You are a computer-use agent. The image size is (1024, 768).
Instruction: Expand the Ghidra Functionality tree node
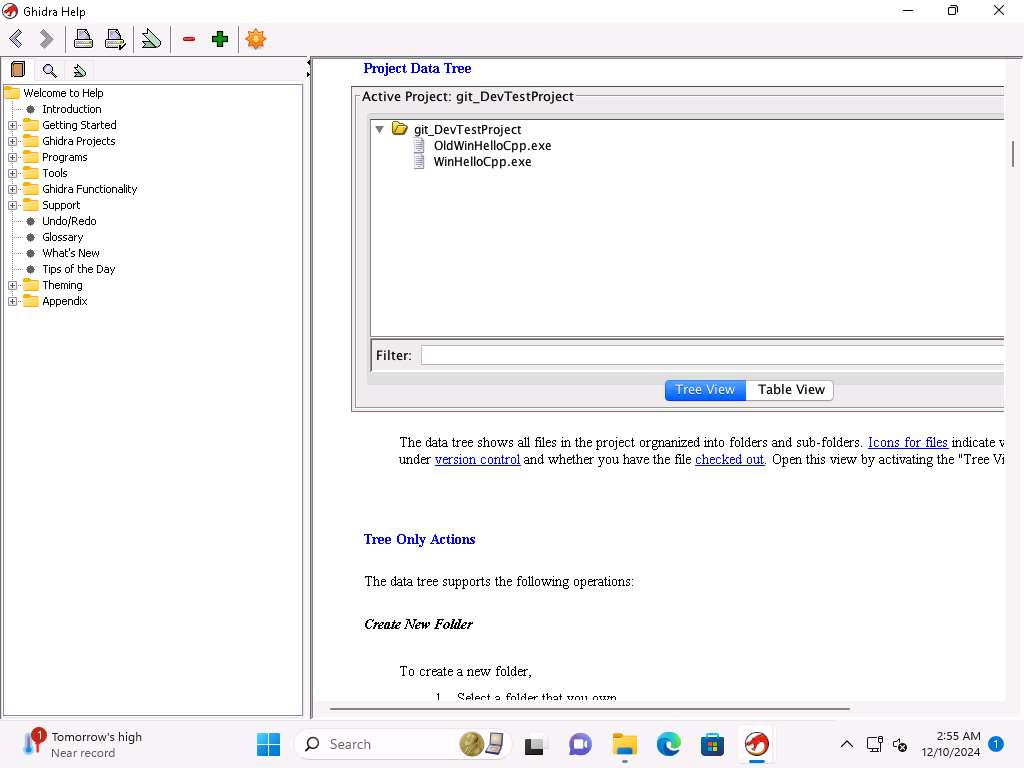(13, 189)
